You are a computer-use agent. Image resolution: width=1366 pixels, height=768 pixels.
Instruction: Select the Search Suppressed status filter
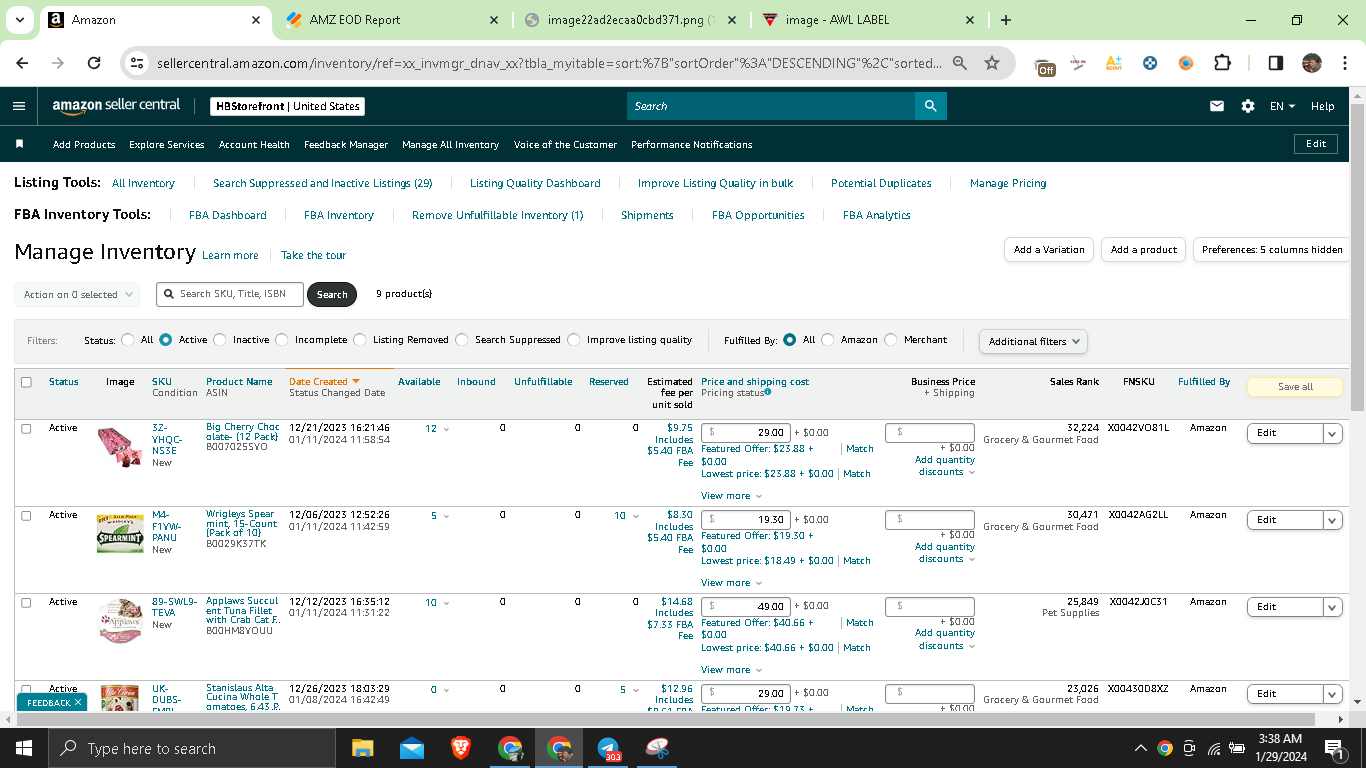point(462,340)
